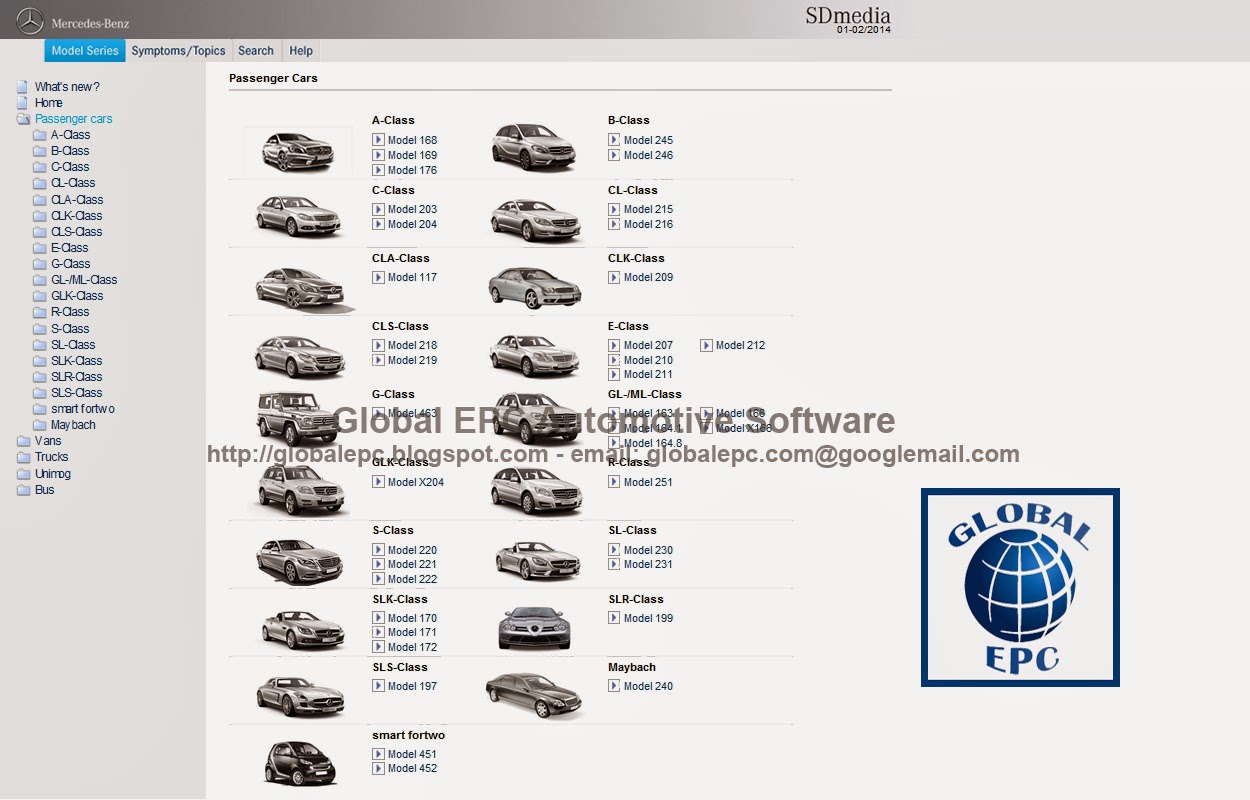Image resolution: width=1250 pixels, height=800 pixels.
Task: Open Model 211 link
Action: pyautogui.click(x=648, y=374)
